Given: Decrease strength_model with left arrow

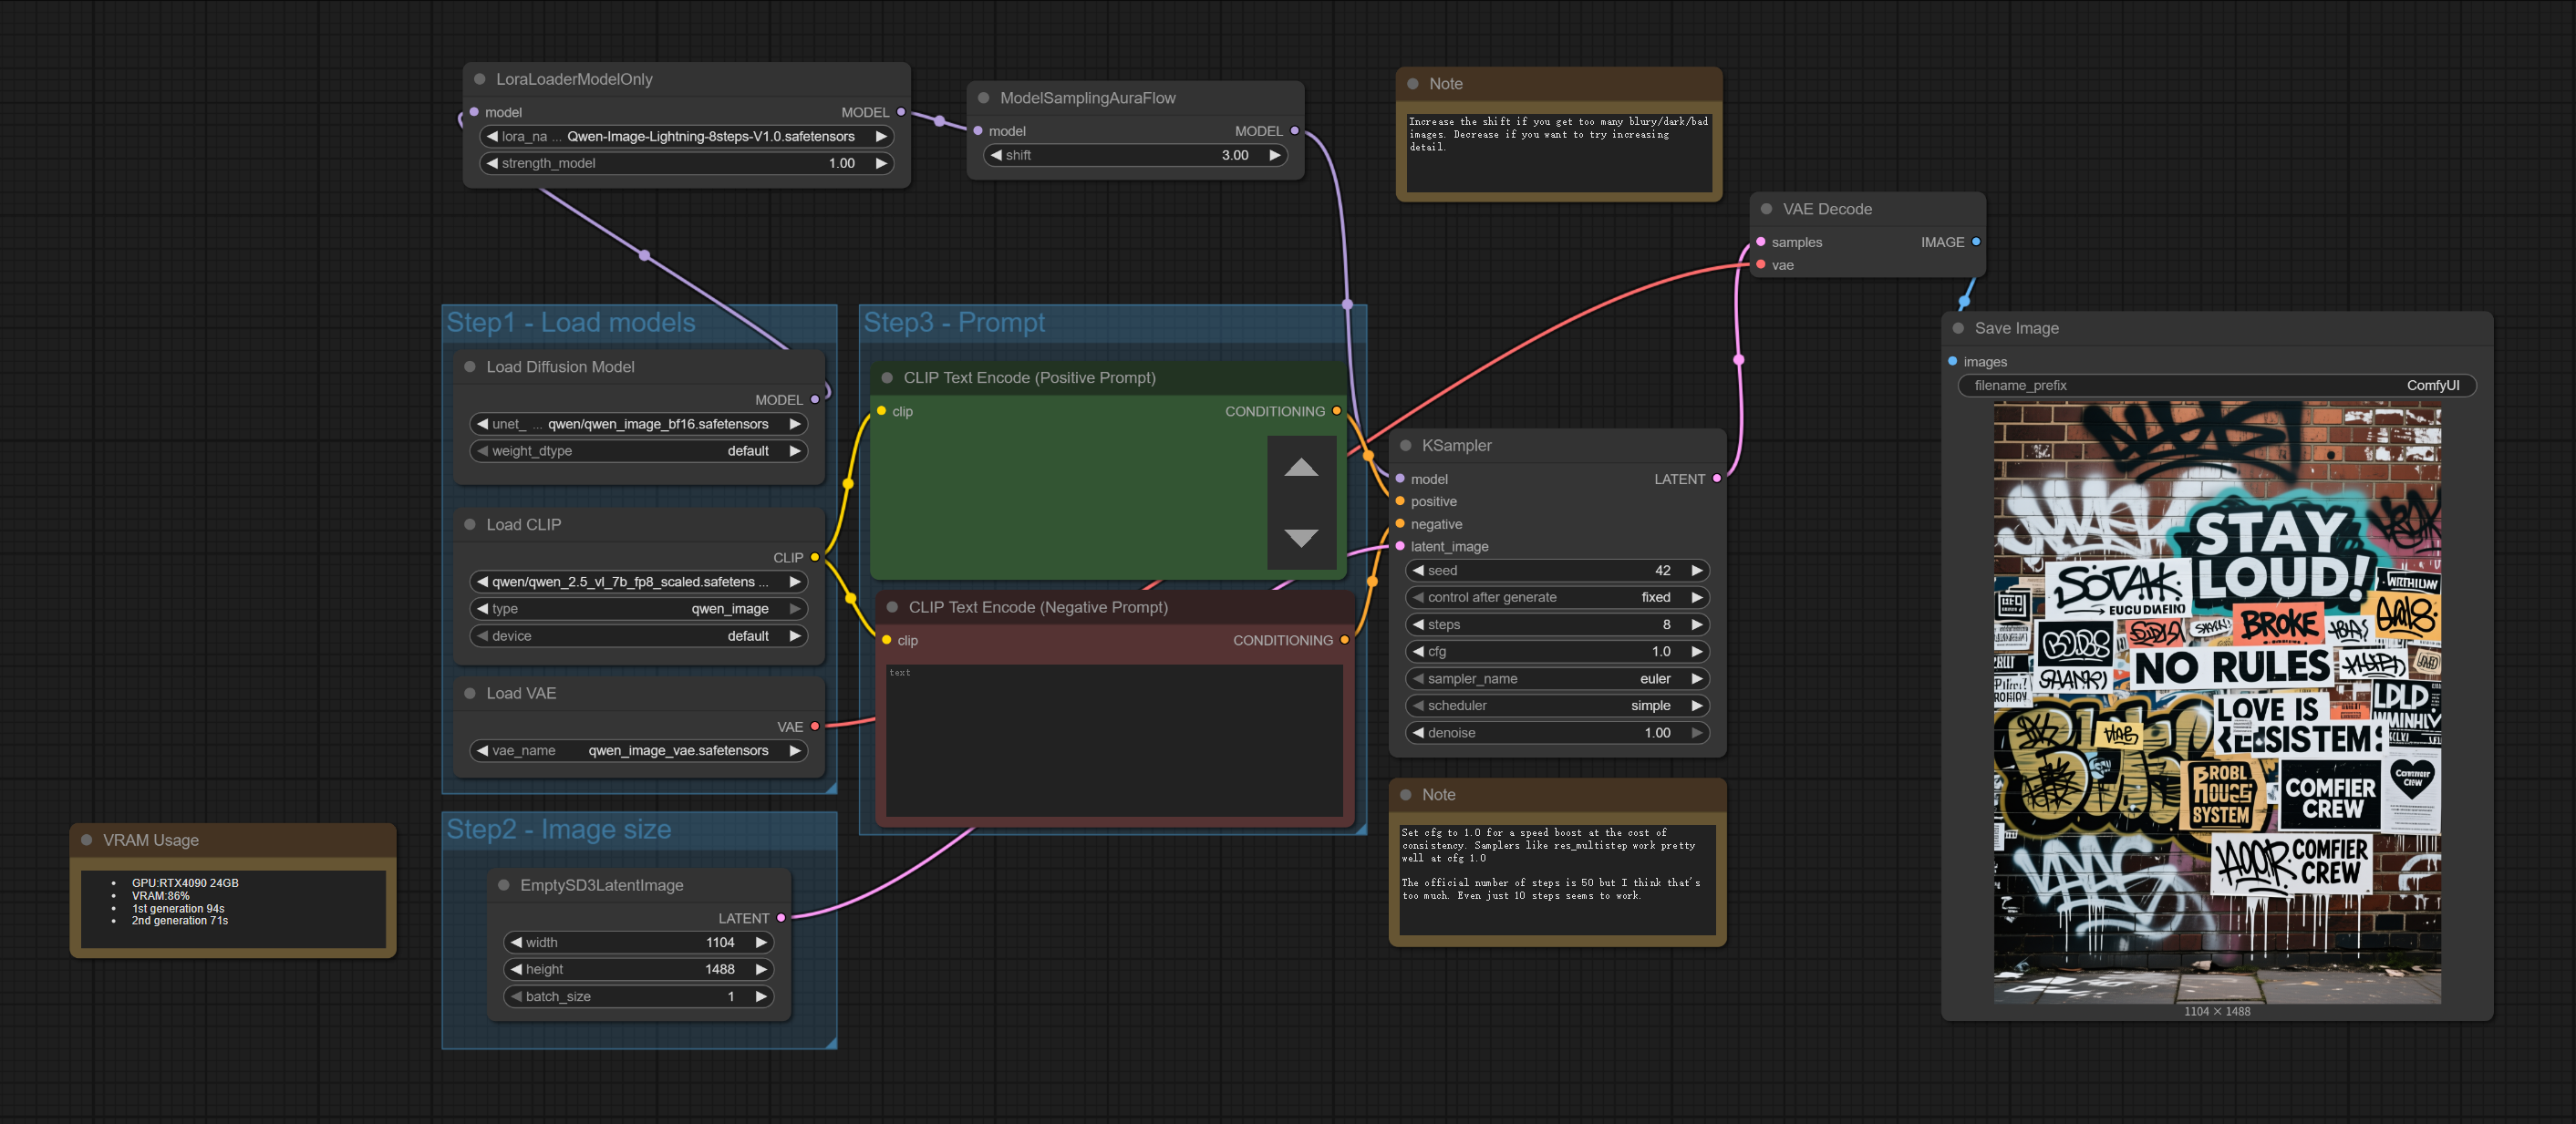Looking at the screenshot, I should tap(492, 163).
